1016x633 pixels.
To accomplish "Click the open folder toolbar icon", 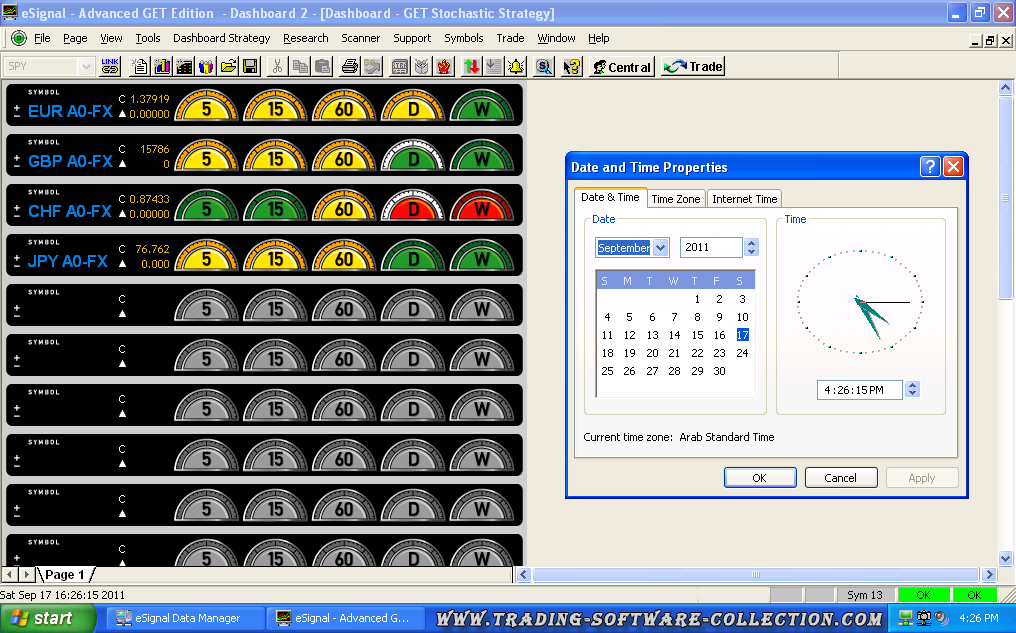I will coord(228,67).
